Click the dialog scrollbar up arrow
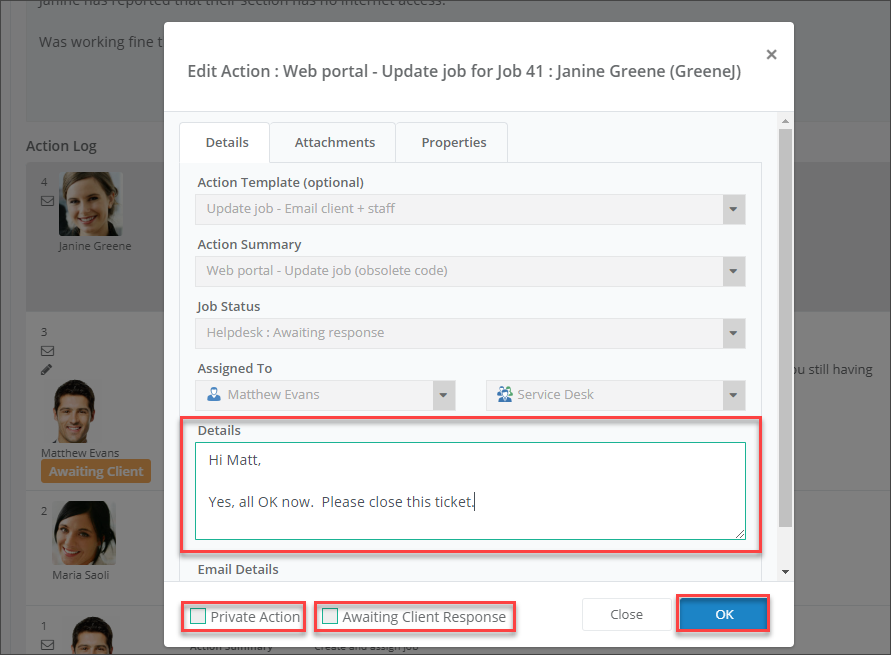This screenshot has width=891, height=655. (785, 121)
